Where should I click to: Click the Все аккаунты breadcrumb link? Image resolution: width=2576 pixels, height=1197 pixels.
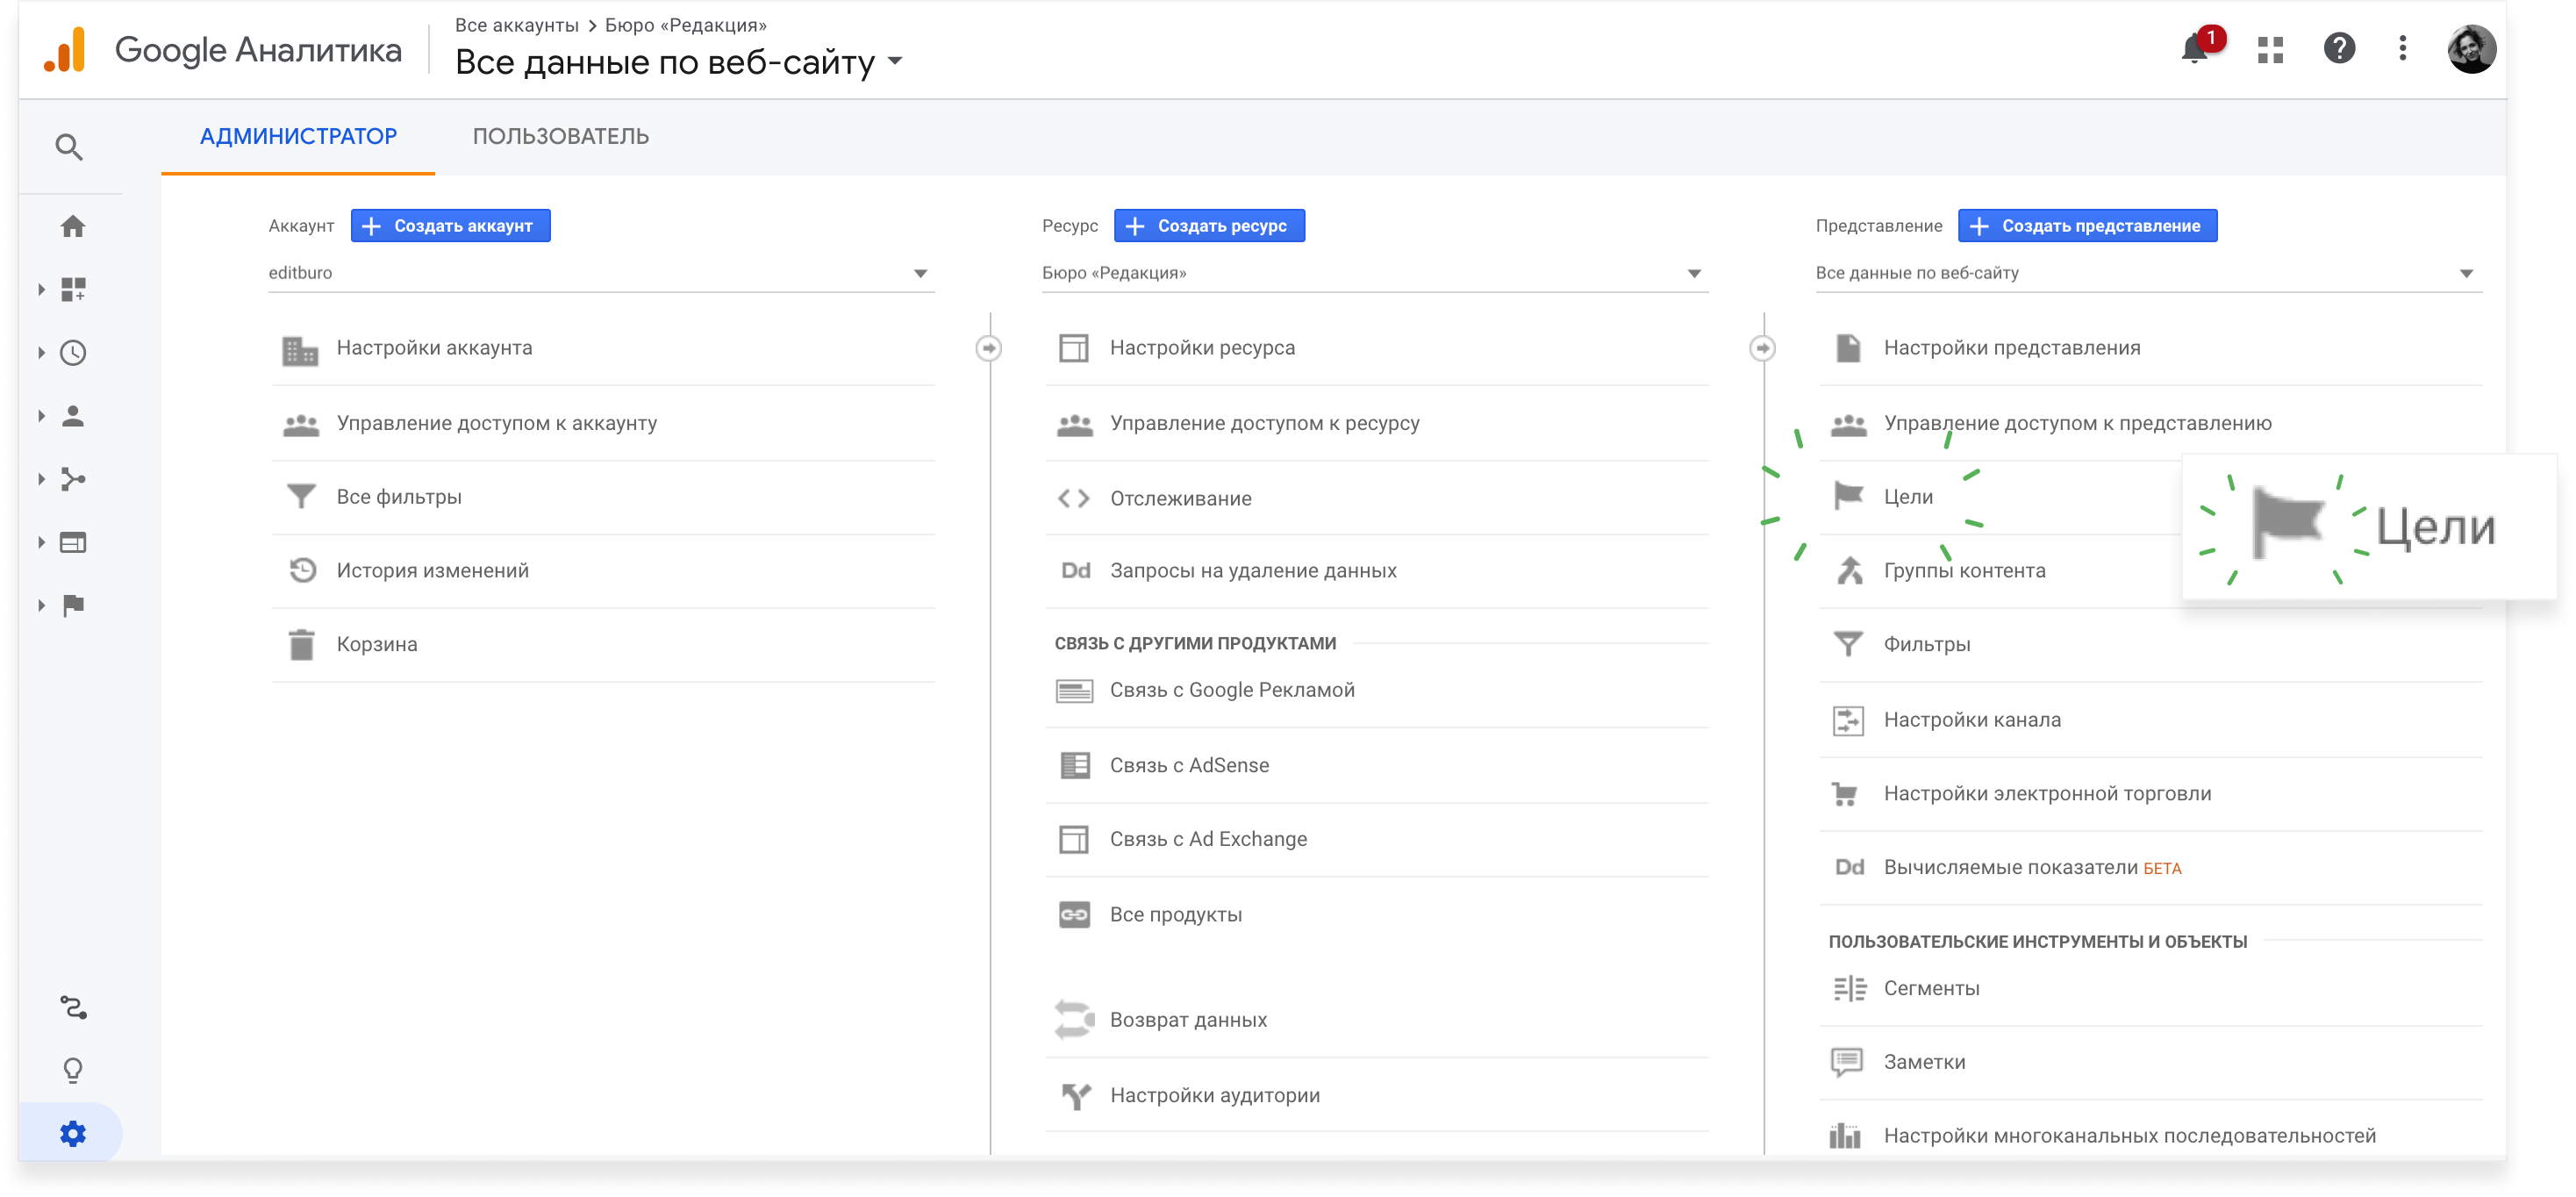[517, 26]
